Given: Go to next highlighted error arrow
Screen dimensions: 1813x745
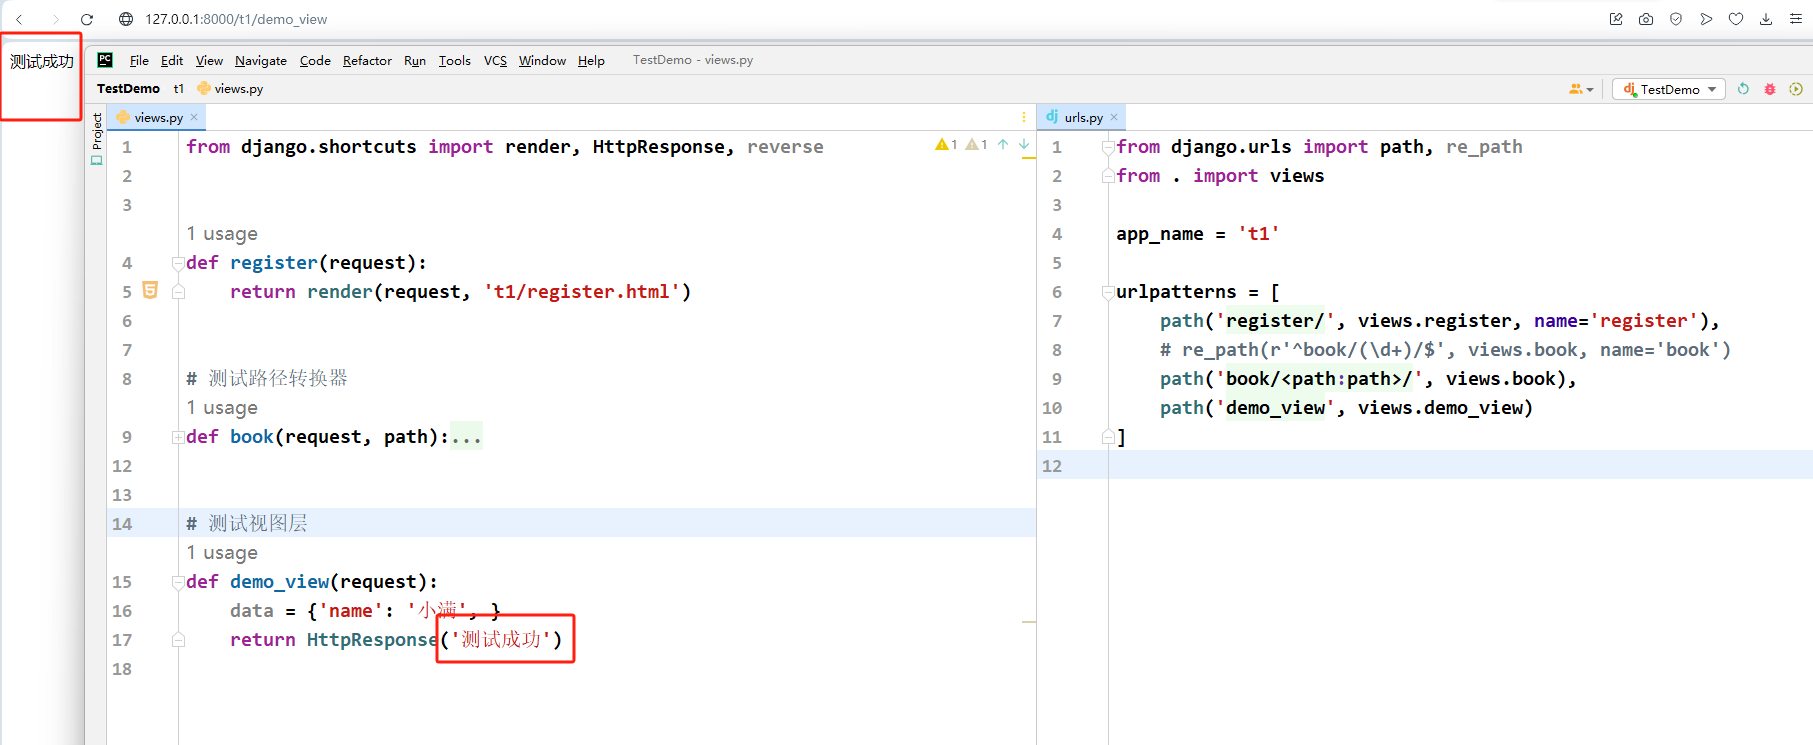Looking at the screenshot, I should pos(1024,145).
